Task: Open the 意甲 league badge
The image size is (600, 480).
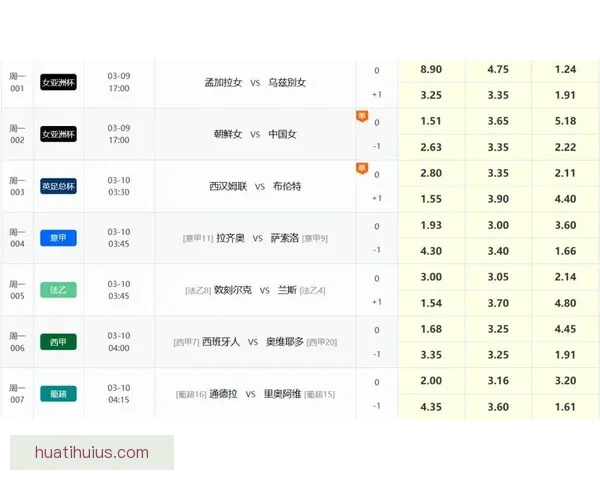Action: (59, 238)
